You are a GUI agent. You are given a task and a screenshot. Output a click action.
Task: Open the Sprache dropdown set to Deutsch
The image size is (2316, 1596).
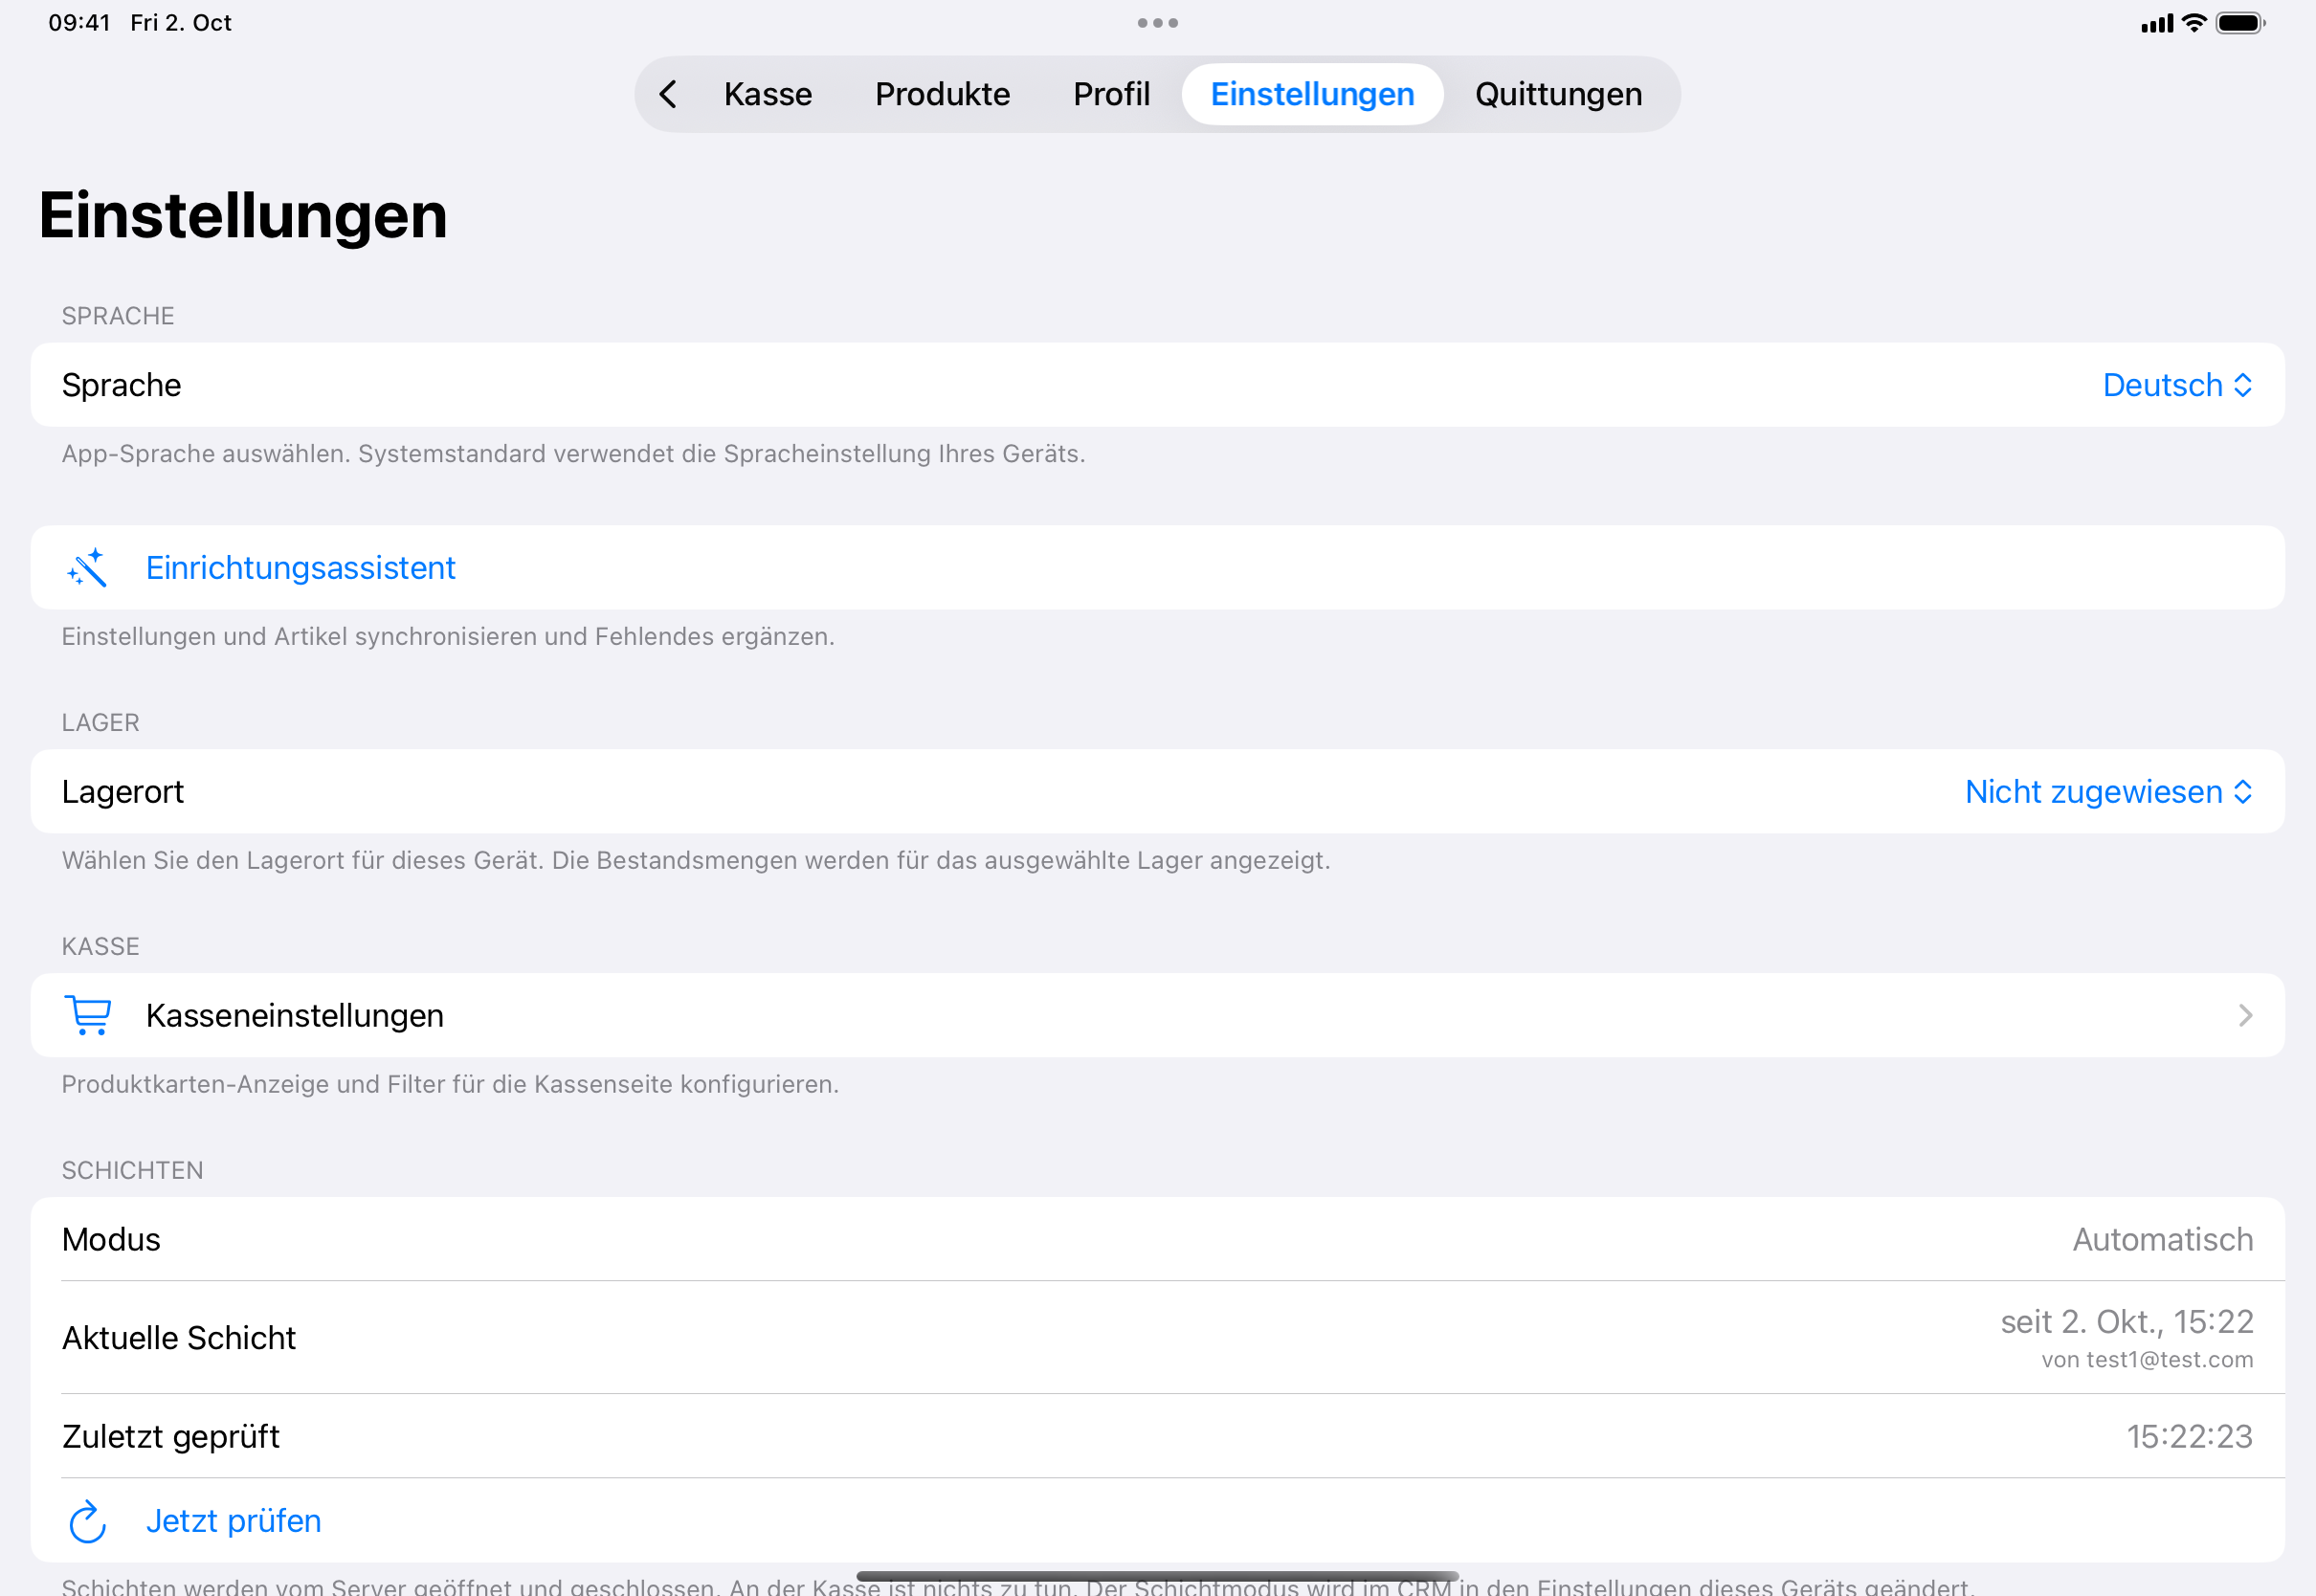2177,385
